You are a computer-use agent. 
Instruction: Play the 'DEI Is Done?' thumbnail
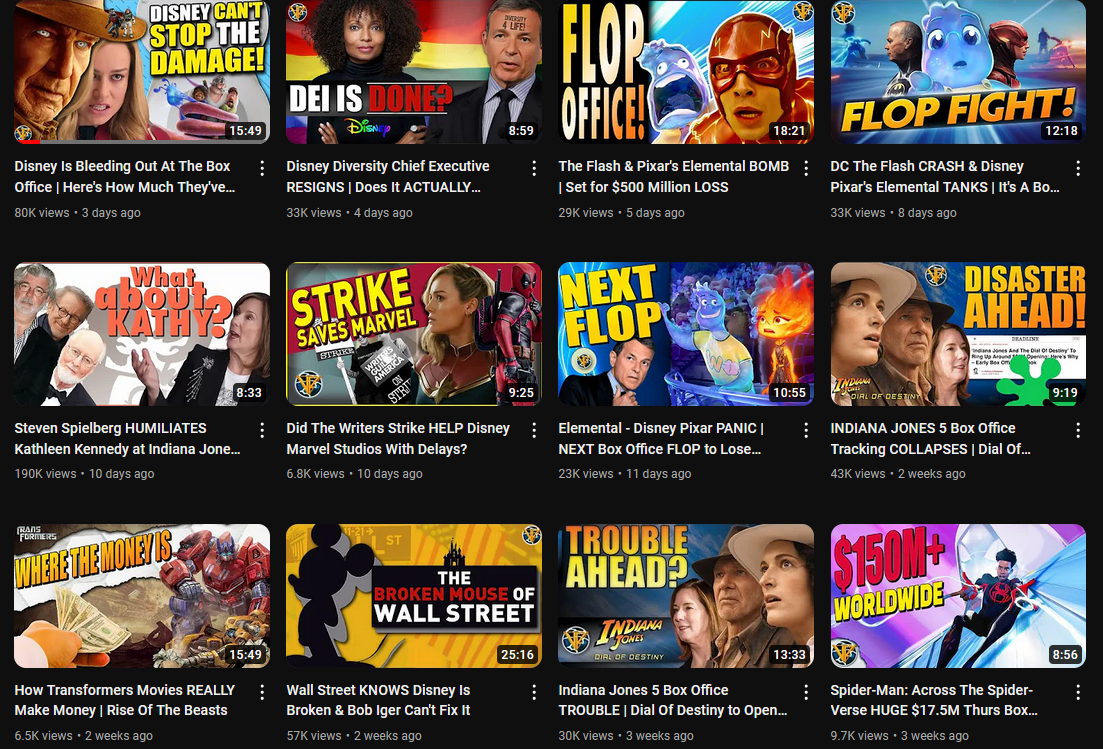coord(414,72)
